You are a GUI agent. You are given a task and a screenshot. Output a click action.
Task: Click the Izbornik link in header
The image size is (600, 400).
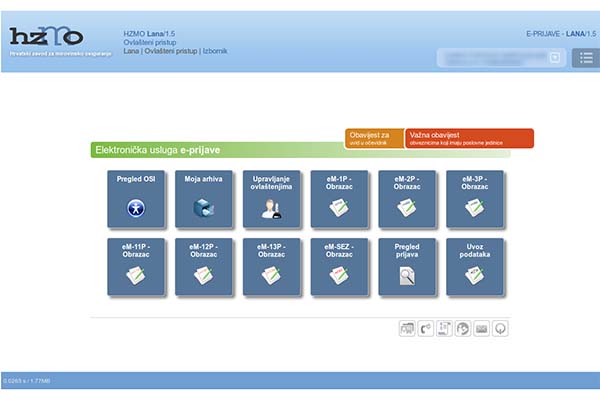214,51
